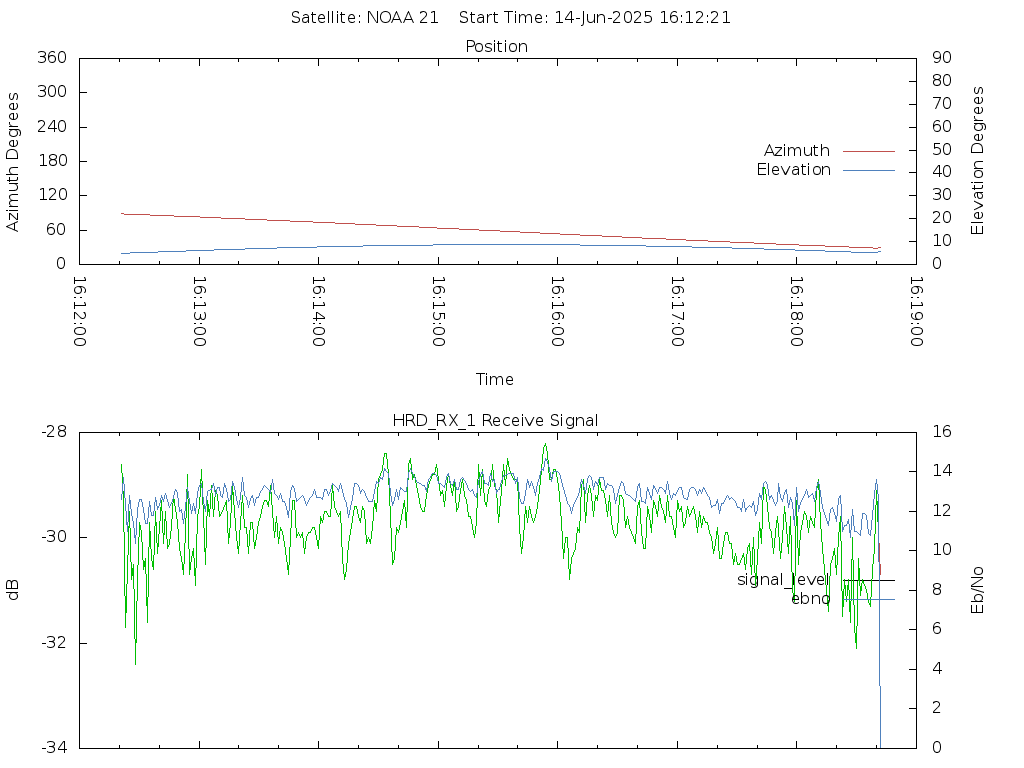1024x768 pixels.
Task: Click the 70 tick on elevation axis
Action: click(x=942, y=103)
